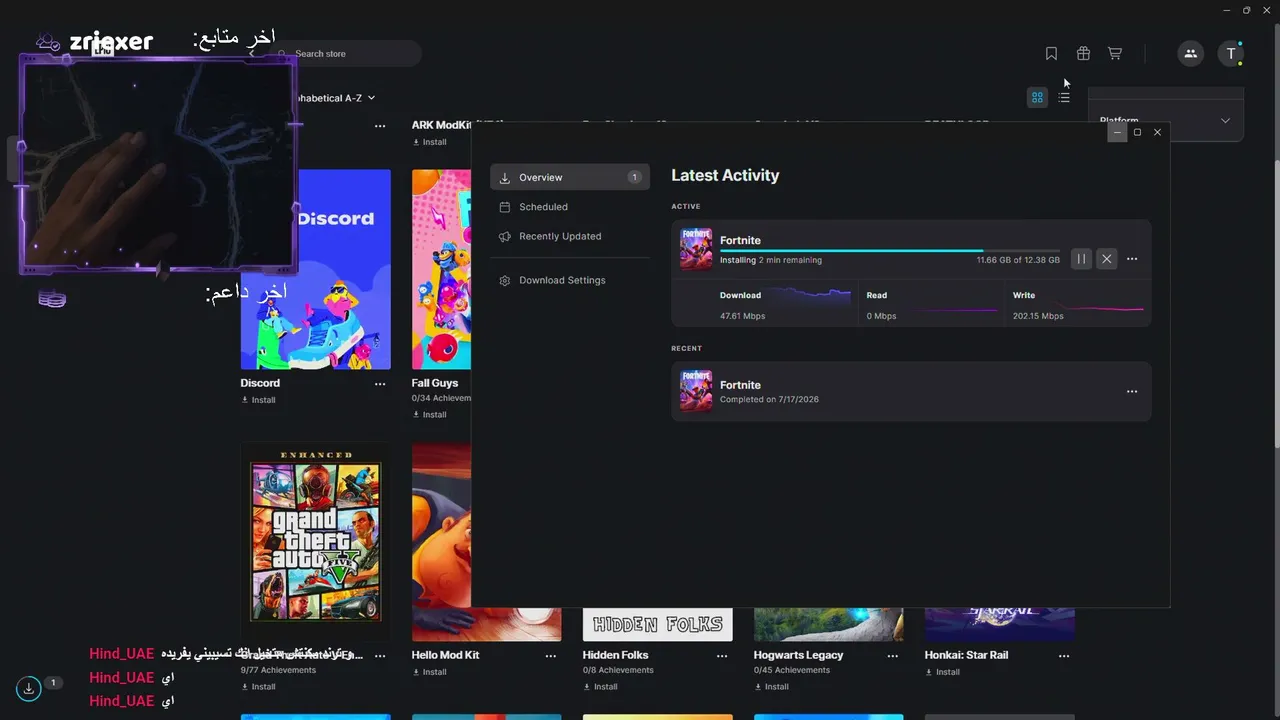Open the Discord card options menu
The image size is (1280, 720).
point(380,383)
